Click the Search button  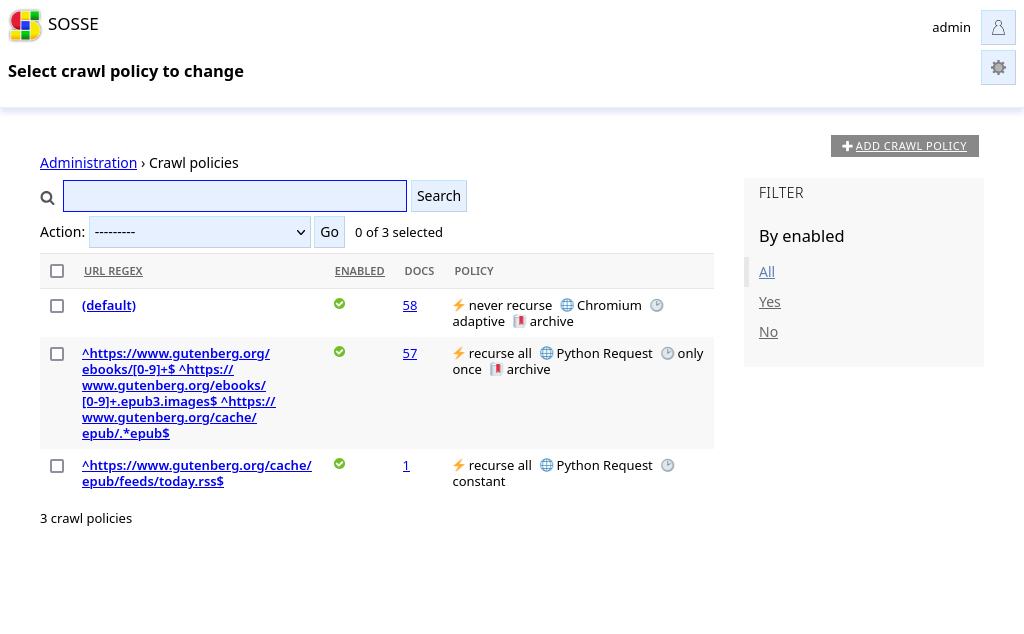point(439,196)
